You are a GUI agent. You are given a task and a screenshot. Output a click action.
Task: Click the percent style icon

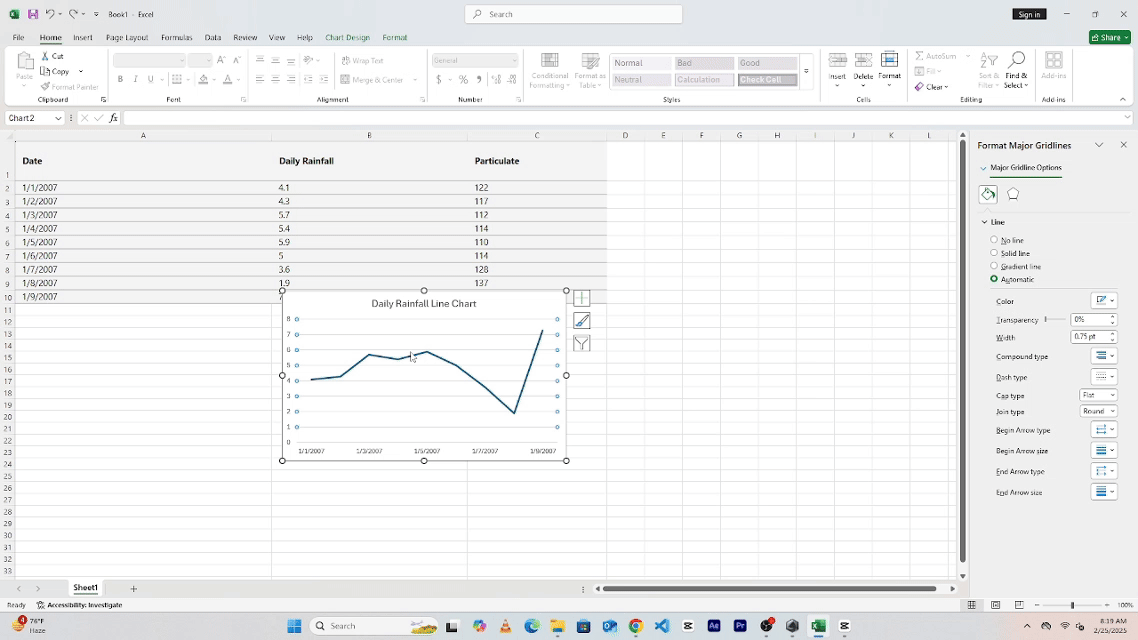[463, 80]
